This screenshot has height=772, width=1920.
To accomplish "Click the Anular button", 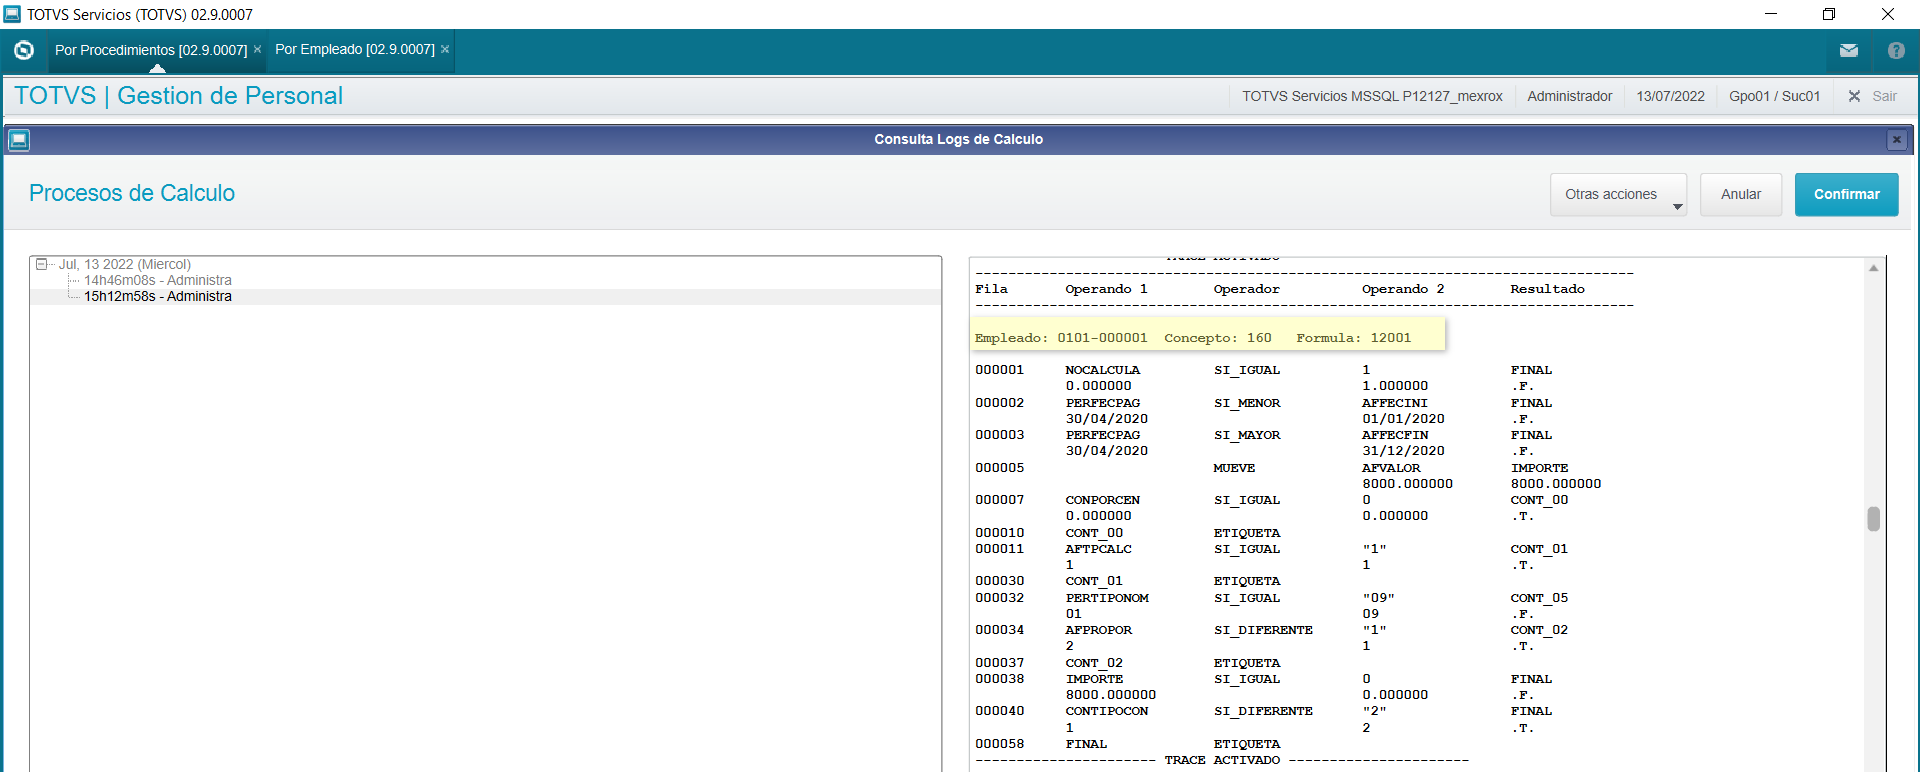I will tap(1741, 195).
